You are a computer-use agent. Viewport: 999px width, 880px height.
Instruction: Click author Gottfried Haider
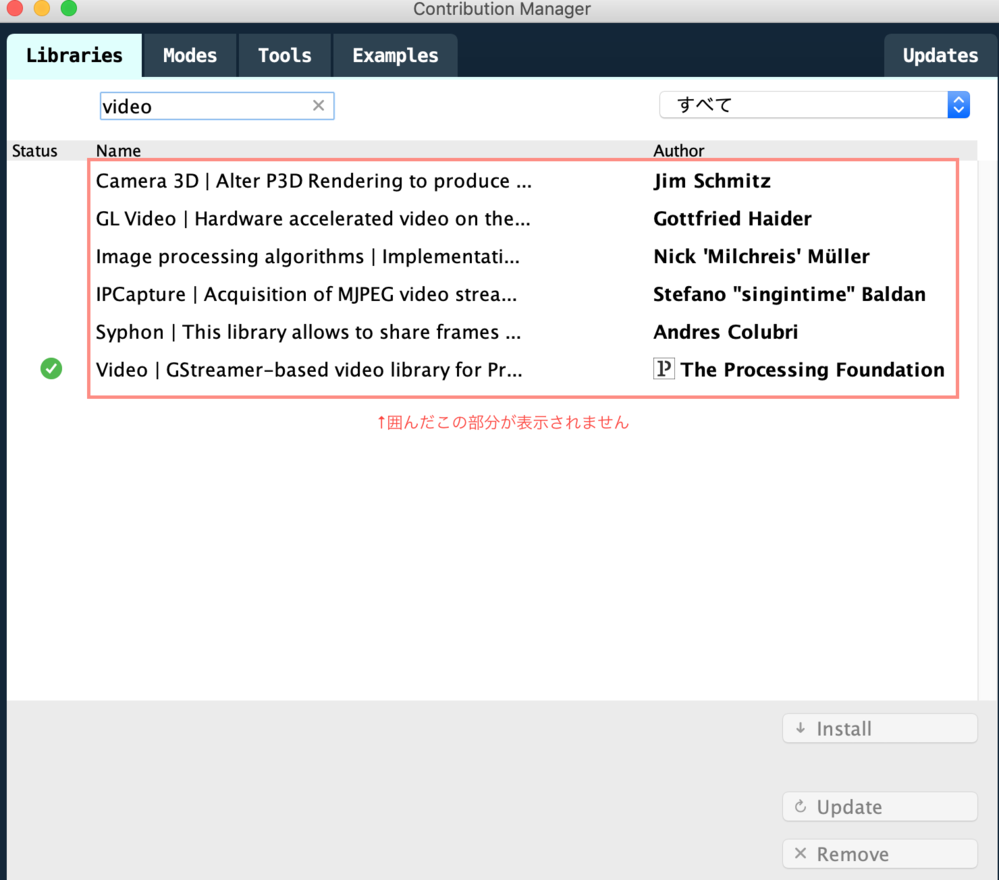pyautogui.click(x=732, y=219)
